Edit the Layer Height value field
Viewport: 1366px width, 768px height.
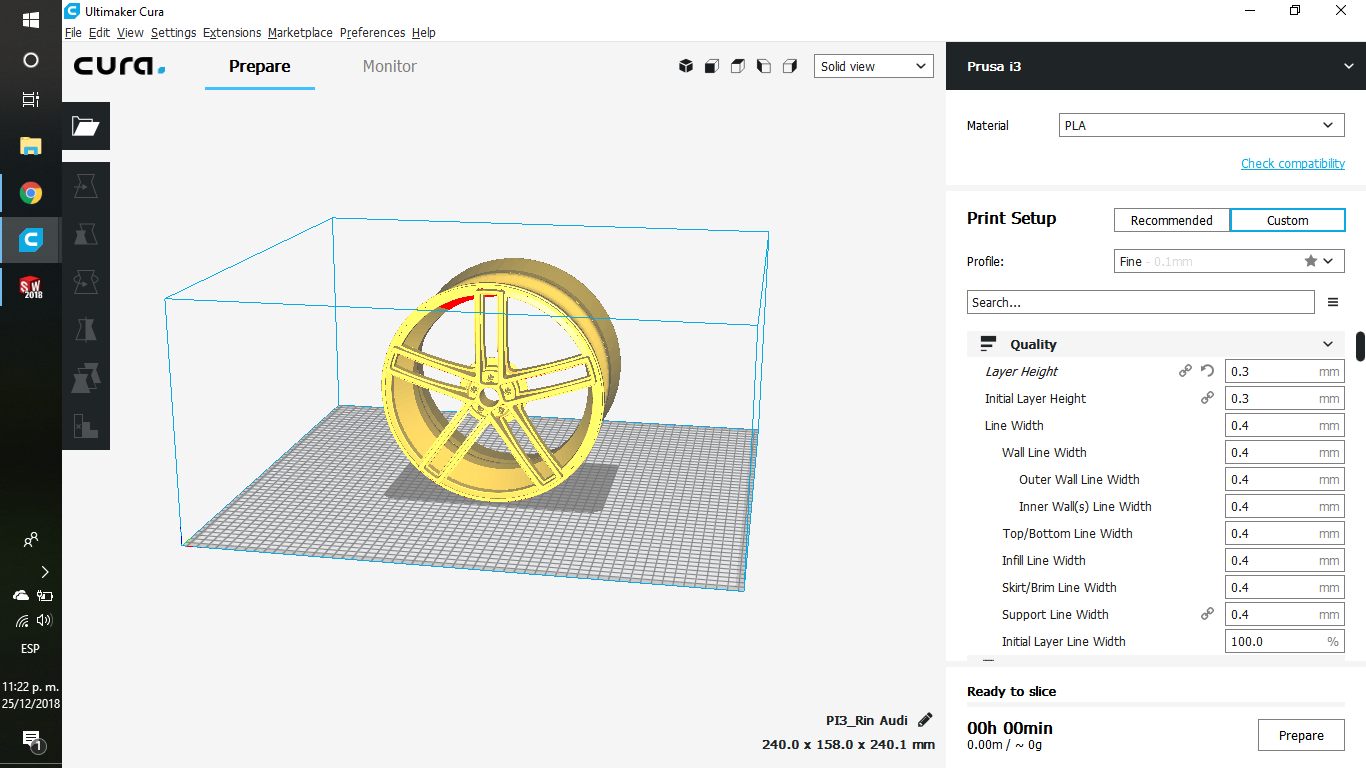pyautogui.click(x=1285, y=371)
